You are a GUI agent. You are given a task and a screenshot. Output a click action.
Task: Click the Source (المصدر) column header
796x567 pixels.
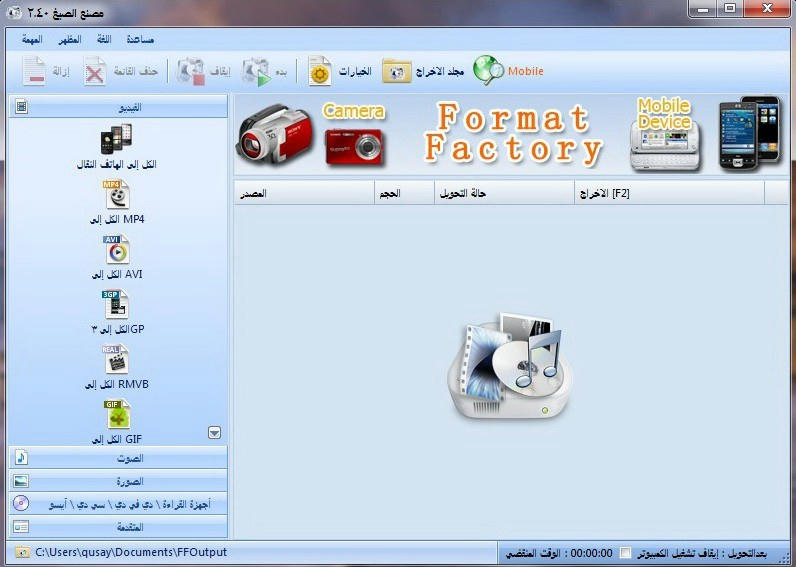click(304, 193)
